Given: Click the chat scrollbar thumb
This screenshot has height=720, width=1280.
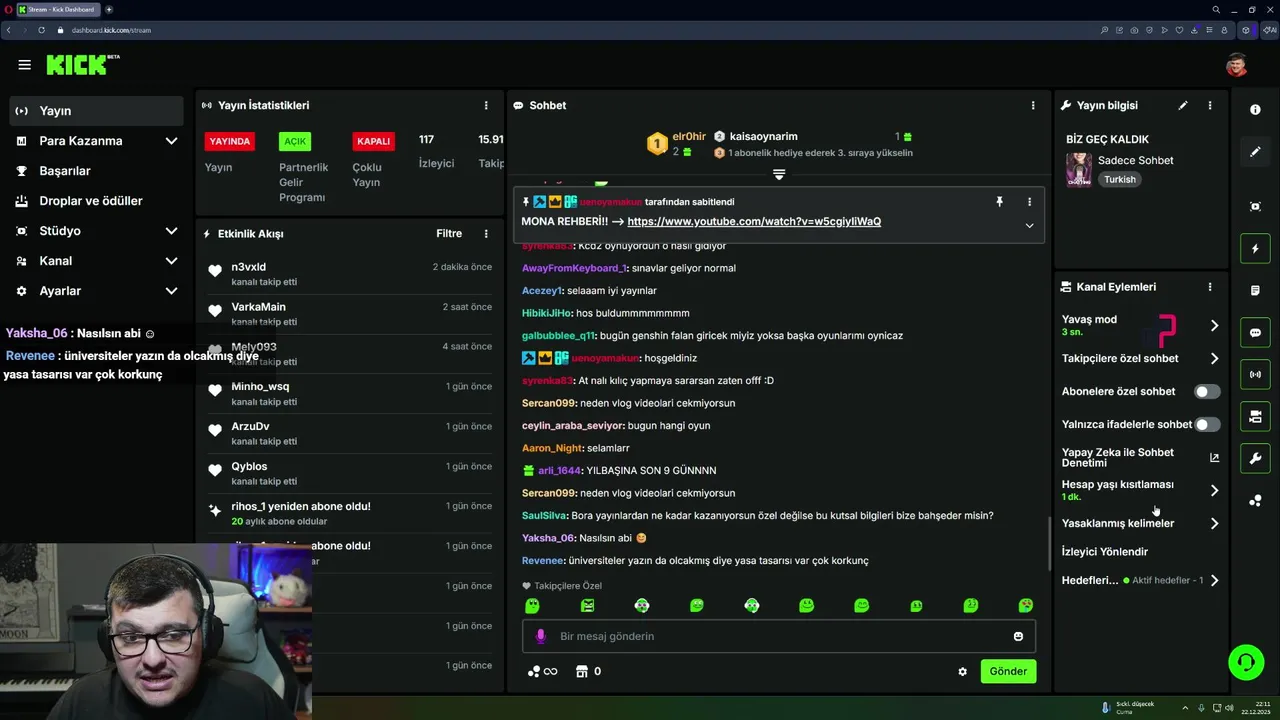Looking at the screenshot, I should pos(1048,543).
